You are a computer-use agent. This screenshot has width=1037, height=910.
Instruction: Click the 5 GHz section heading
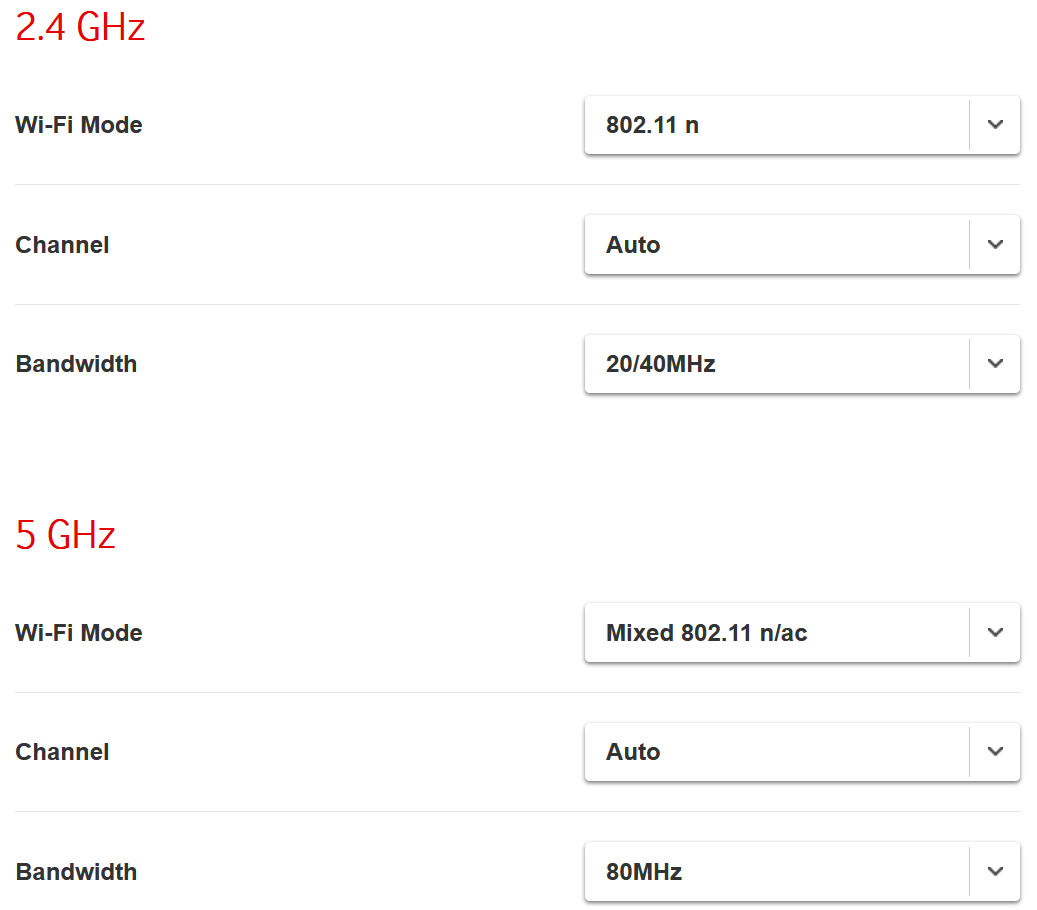(x=66, y=535)
